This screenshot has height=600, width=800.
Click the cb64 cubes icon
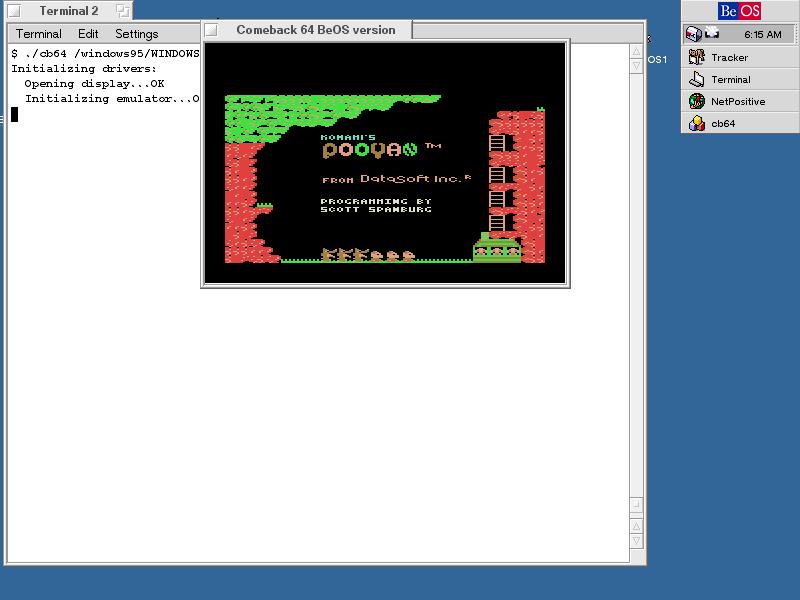coord(696,123)
